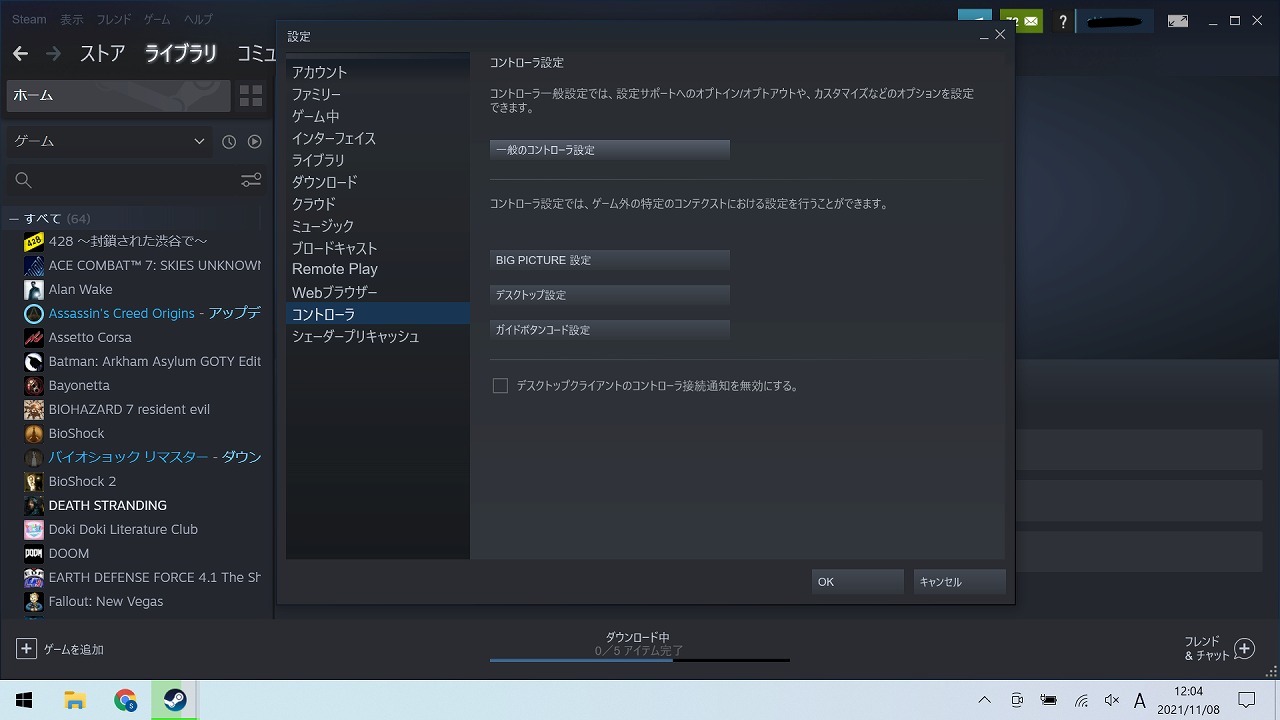
Task: Open advanced filter sliders icon in library search
Action: click(251, 180)
